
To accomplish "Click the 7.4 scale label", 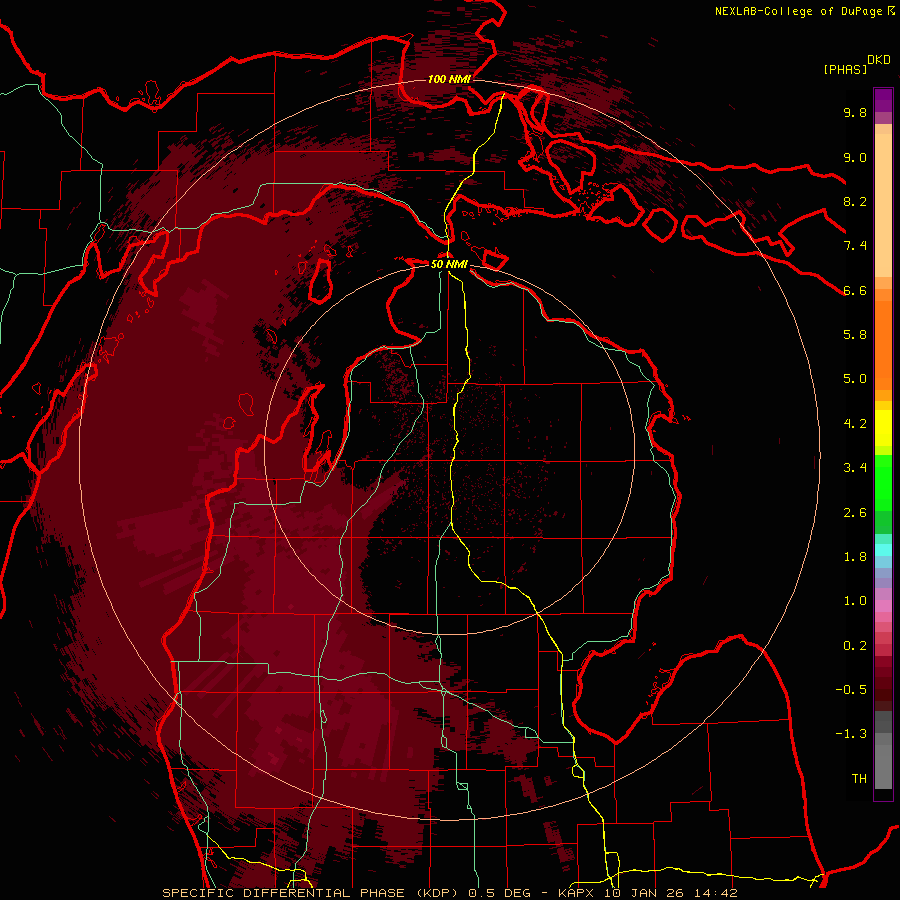I will point(855,246).
